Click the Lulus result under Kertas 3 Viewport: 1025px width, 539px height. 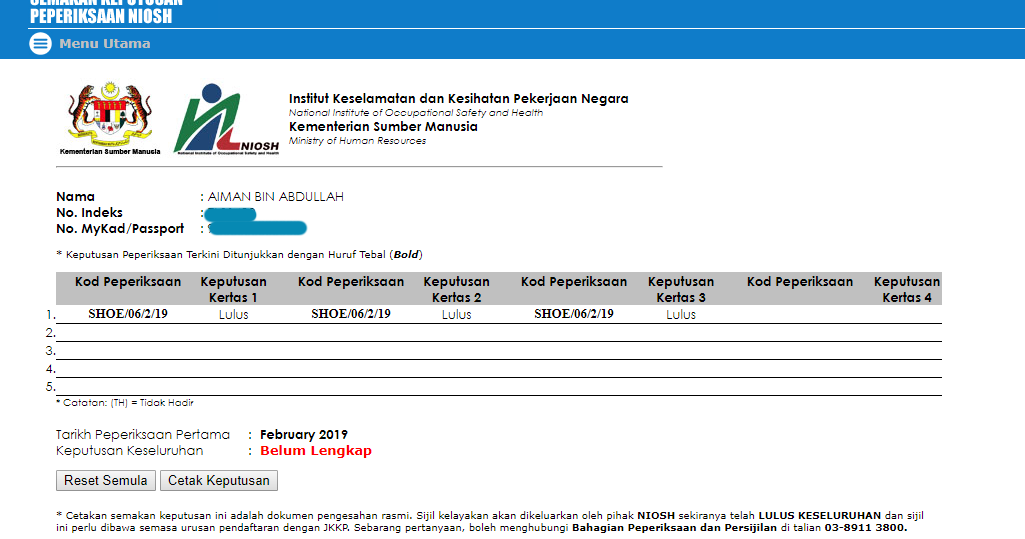681,315
